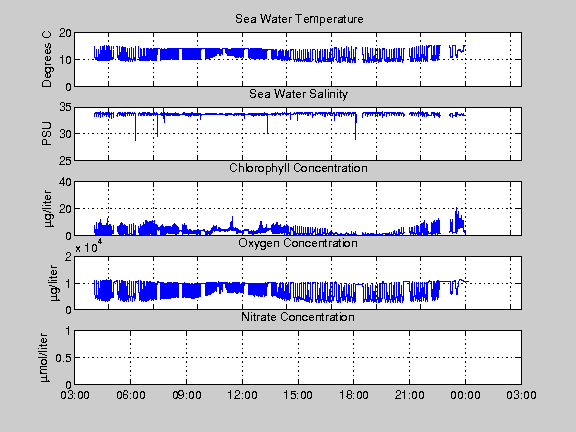Click the Nitrate Concentration plot title
576x432 pixels.
(x=298, y=317)
